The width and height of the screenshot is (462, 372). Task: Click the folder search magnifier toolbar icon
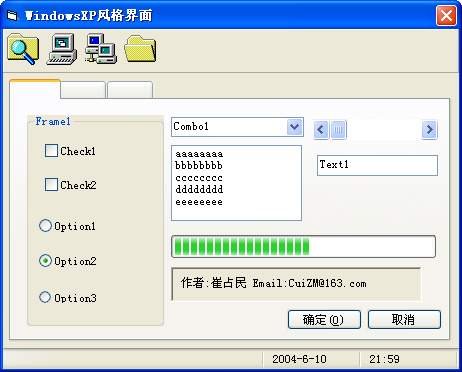click(x=23, y=49)
